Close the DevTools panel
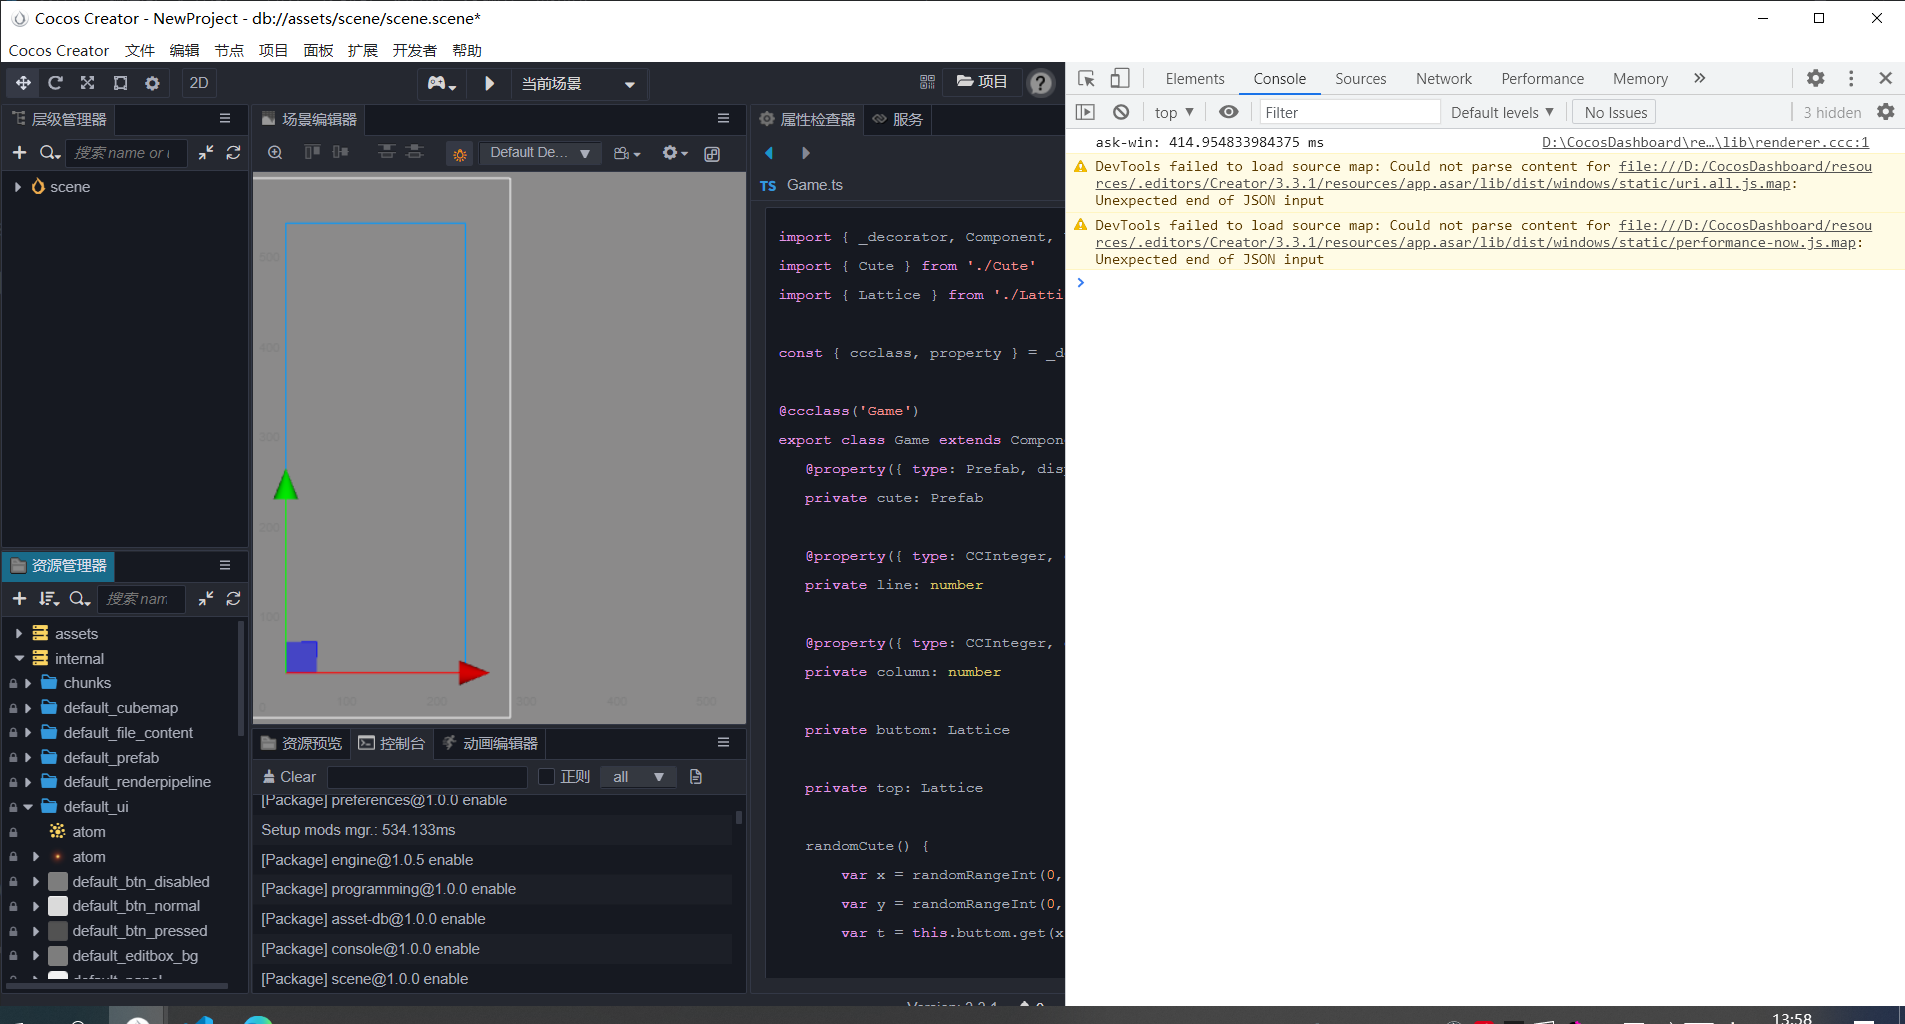This screenshot has width=1905, height=1024. click(1885, 78)
